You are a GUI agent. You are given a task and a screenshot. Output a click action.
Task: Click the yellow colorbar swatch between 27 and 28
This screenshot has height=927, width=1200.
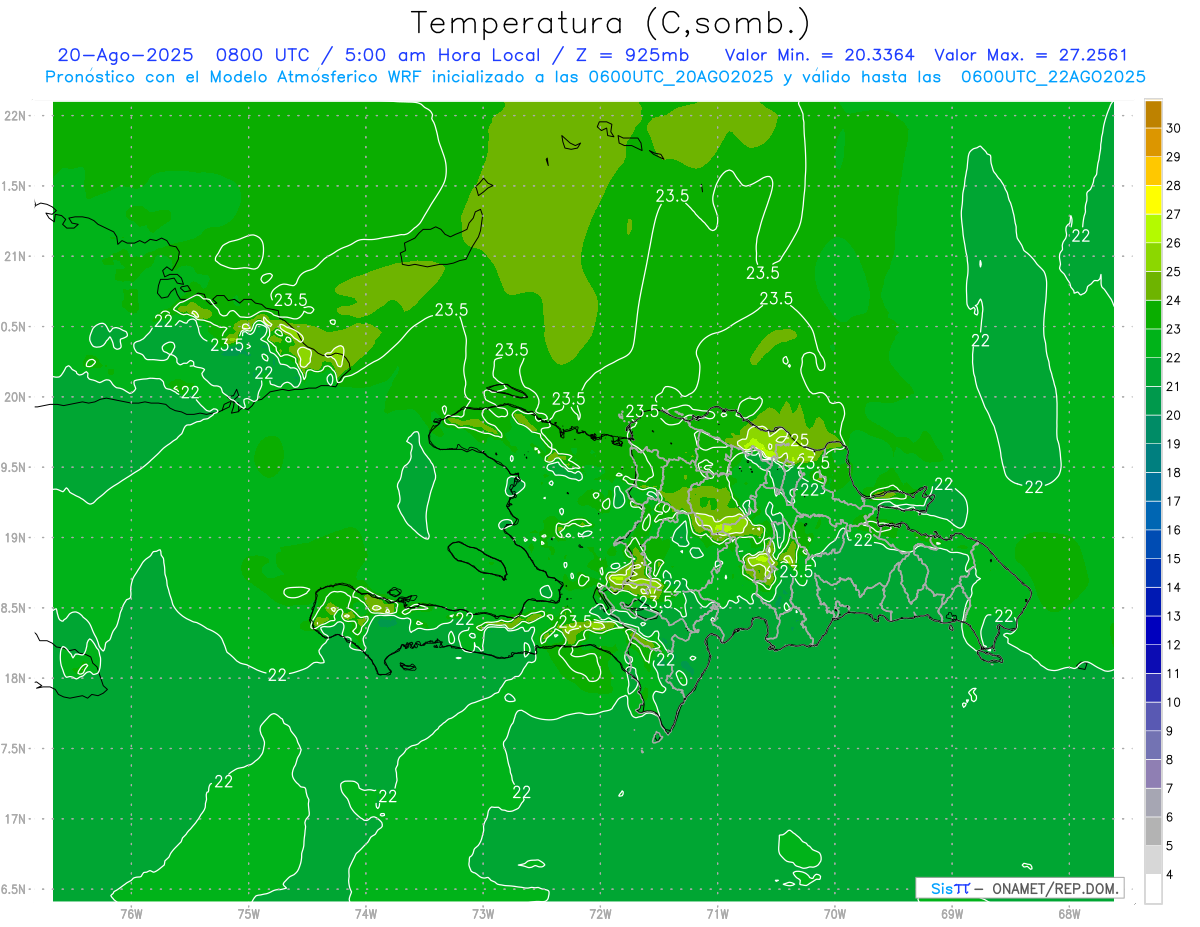1154,200
